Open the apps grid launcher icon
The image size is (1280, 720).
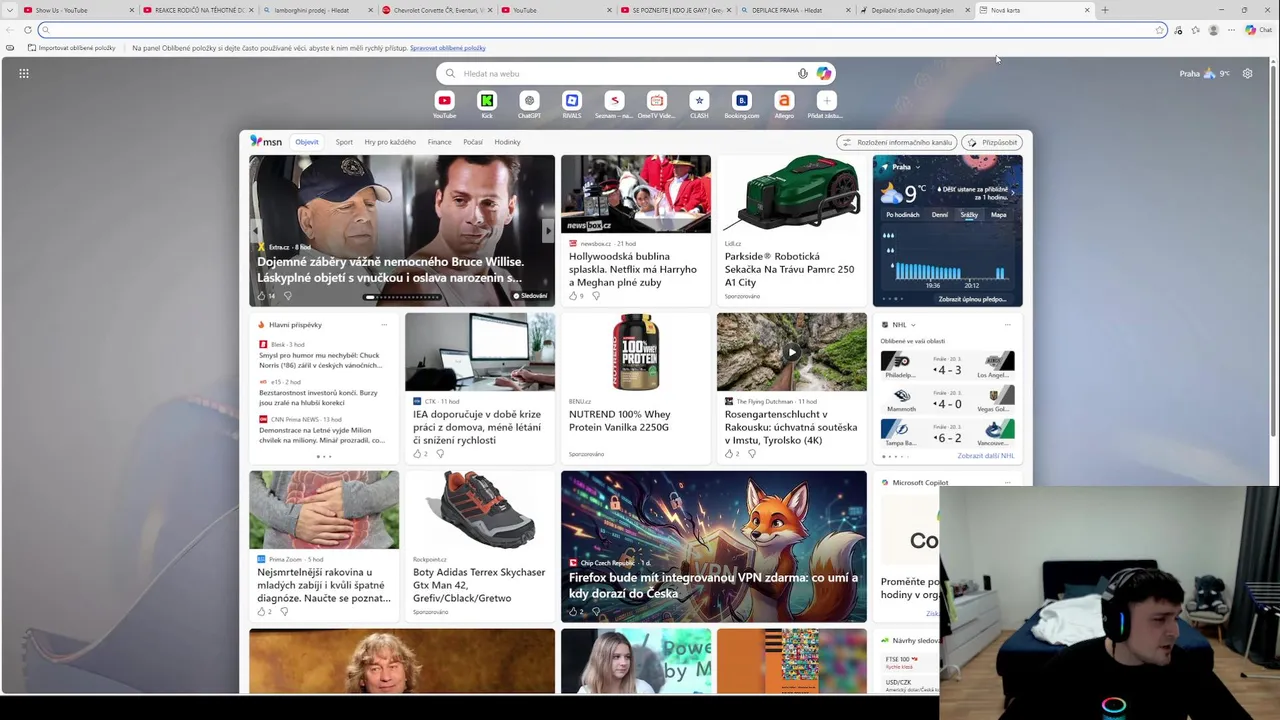(24, 73)
